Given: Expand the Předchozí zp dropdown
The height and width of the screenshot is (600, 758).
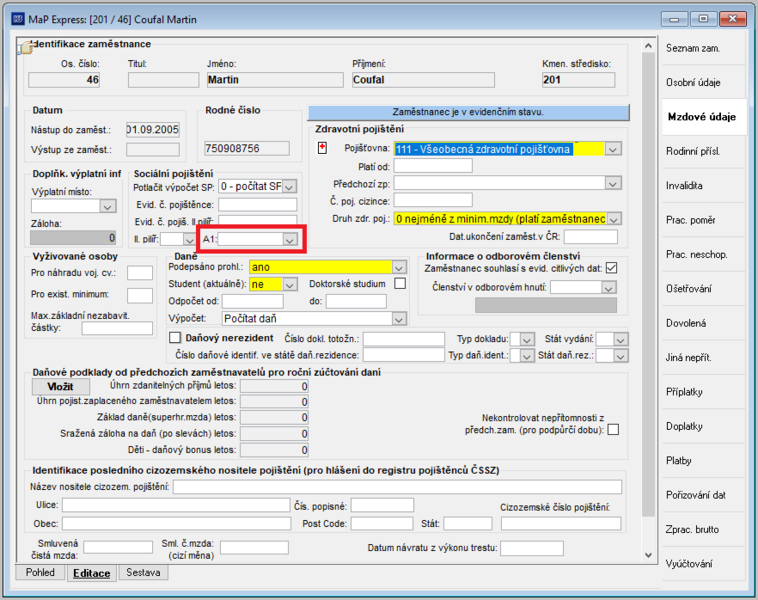Looking at the screenshot, I should [x=612, y=184].
